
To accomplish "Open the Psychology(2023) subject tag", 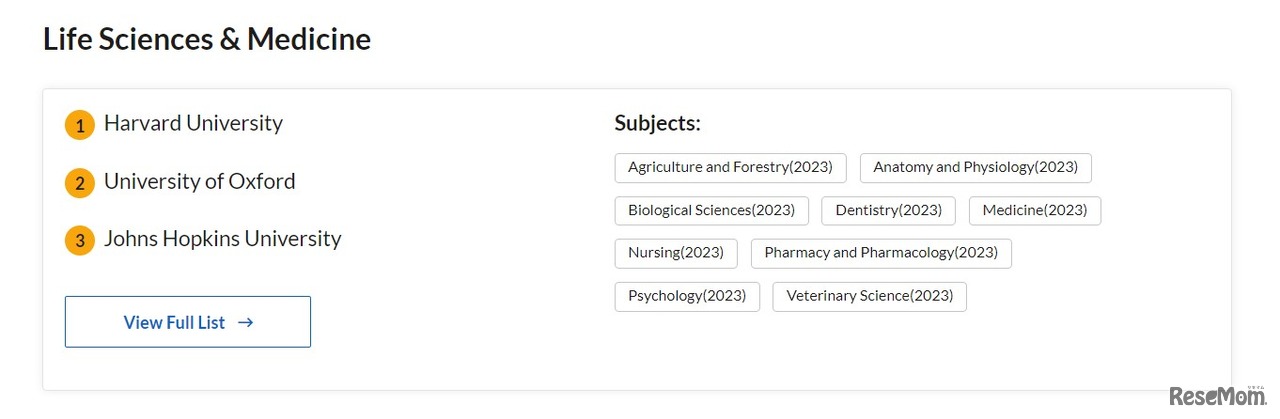I will 687,296.
